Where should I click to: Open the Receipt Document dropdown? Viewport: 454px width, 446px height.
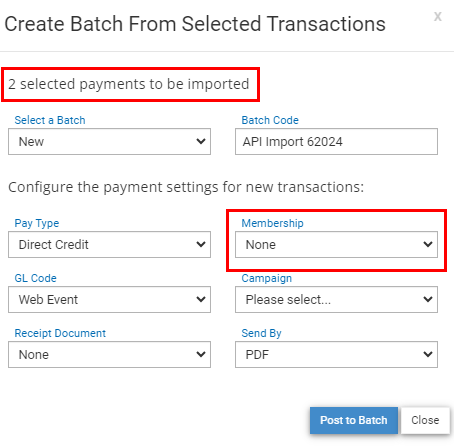coord(109,355)
